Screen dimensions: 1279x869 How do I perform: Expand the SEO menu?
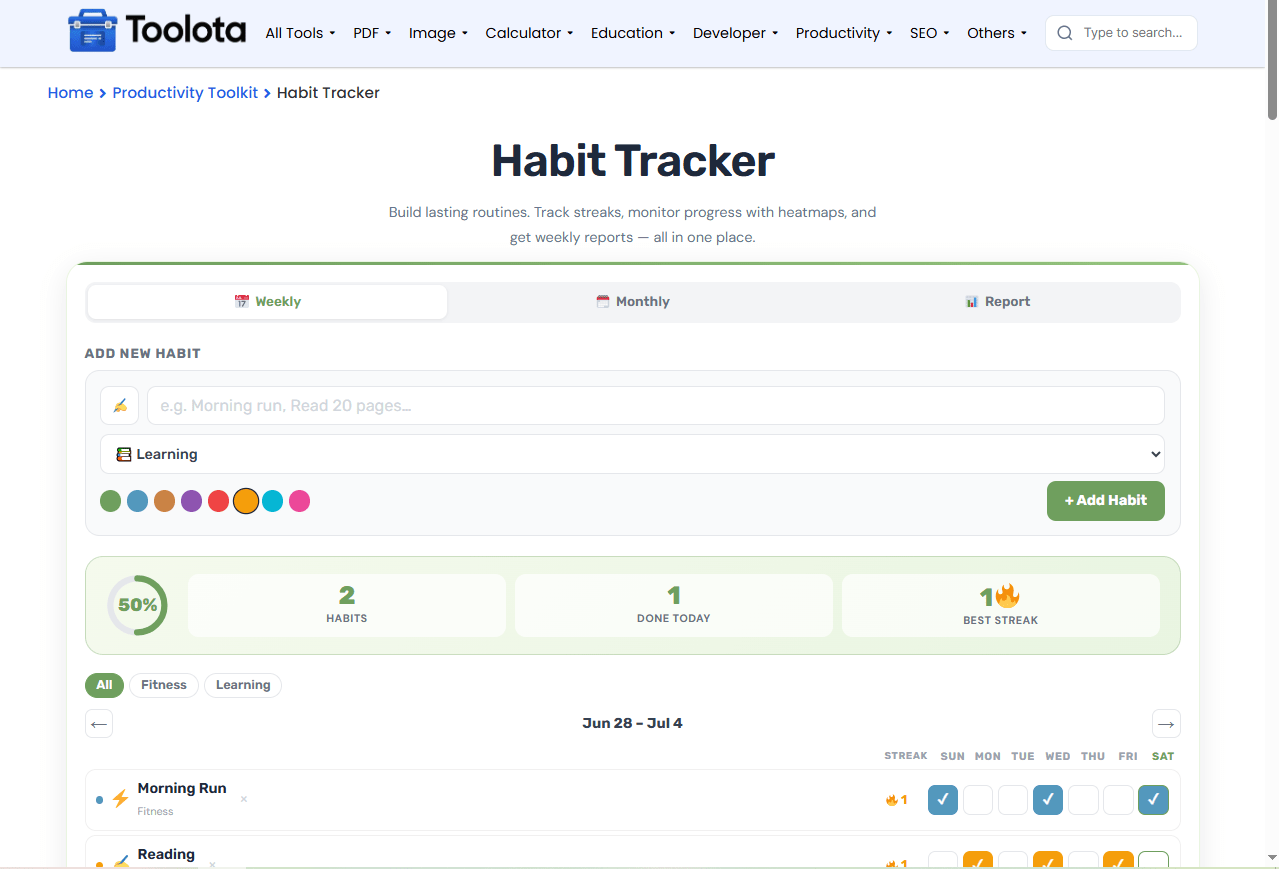(930, 33)
